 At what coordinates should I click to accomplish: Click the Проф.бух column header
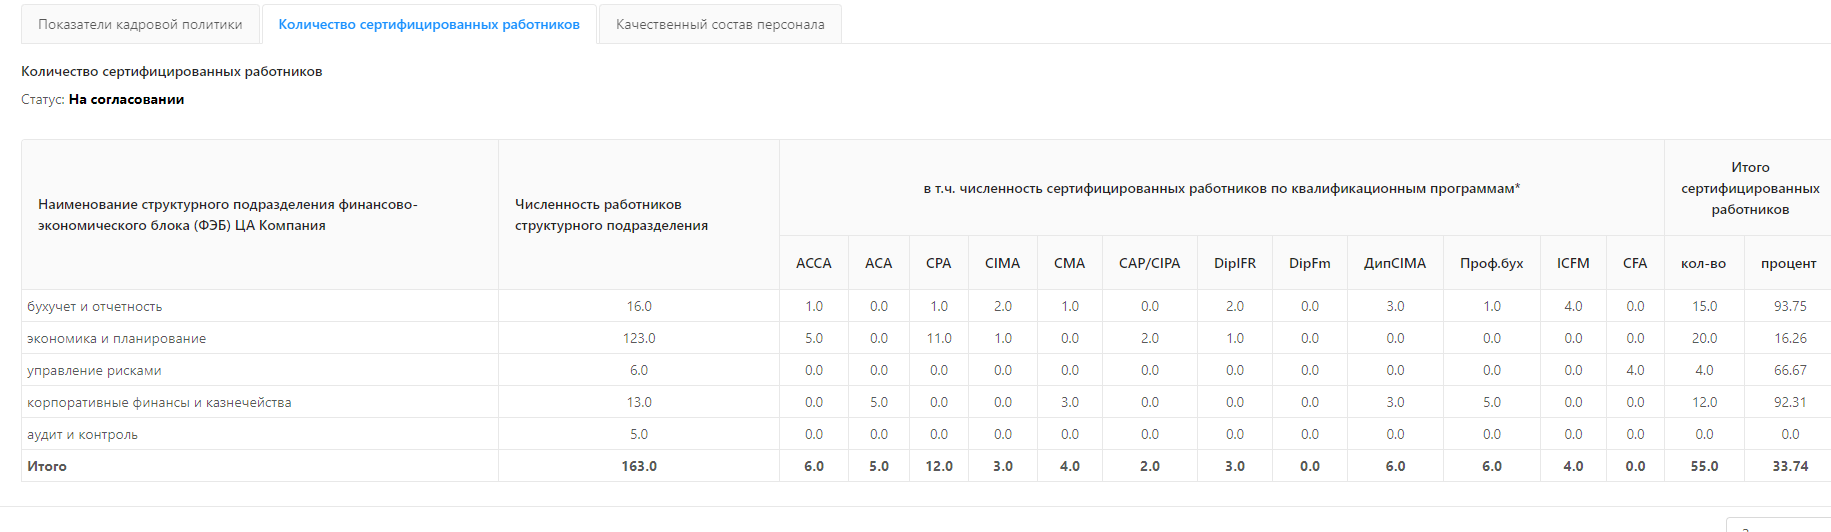coord(1492,263)
